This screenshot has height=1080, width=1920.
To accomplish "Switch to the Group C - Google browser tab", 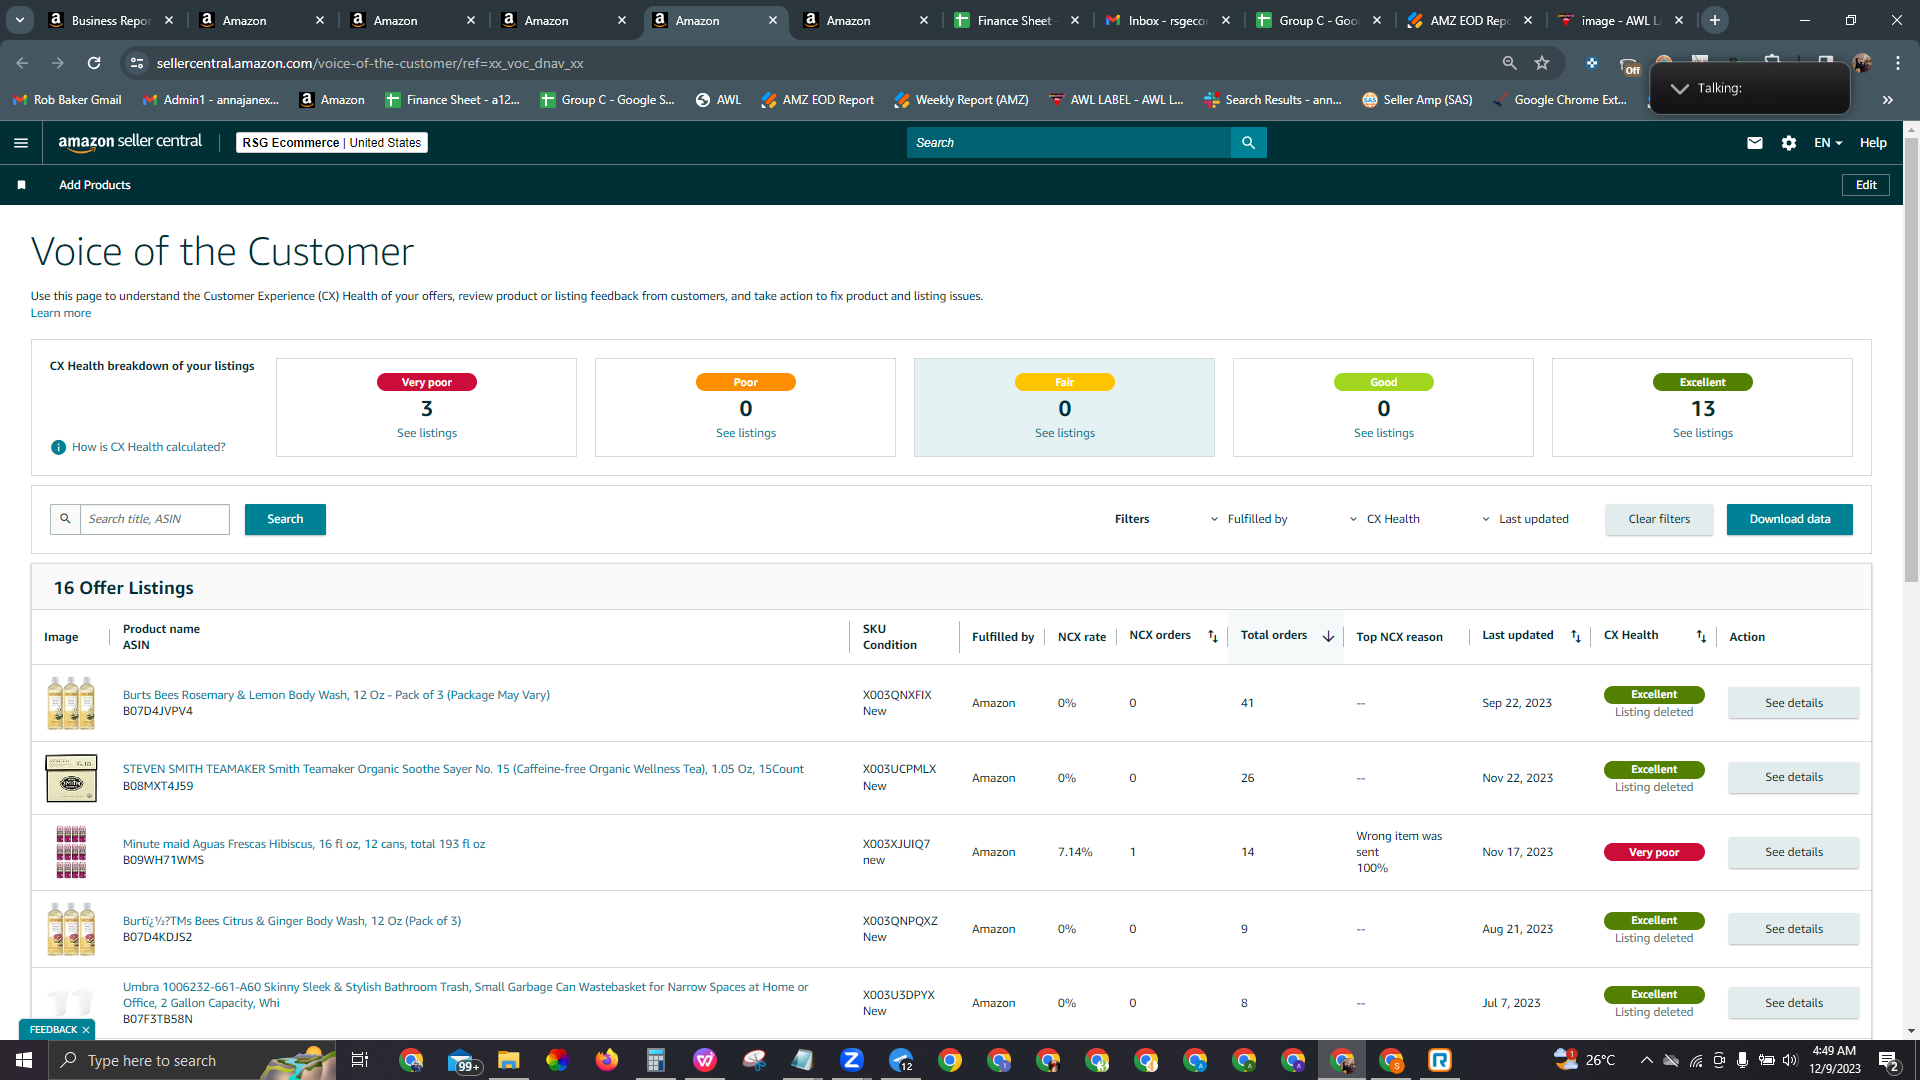I will coord(1318,20).
